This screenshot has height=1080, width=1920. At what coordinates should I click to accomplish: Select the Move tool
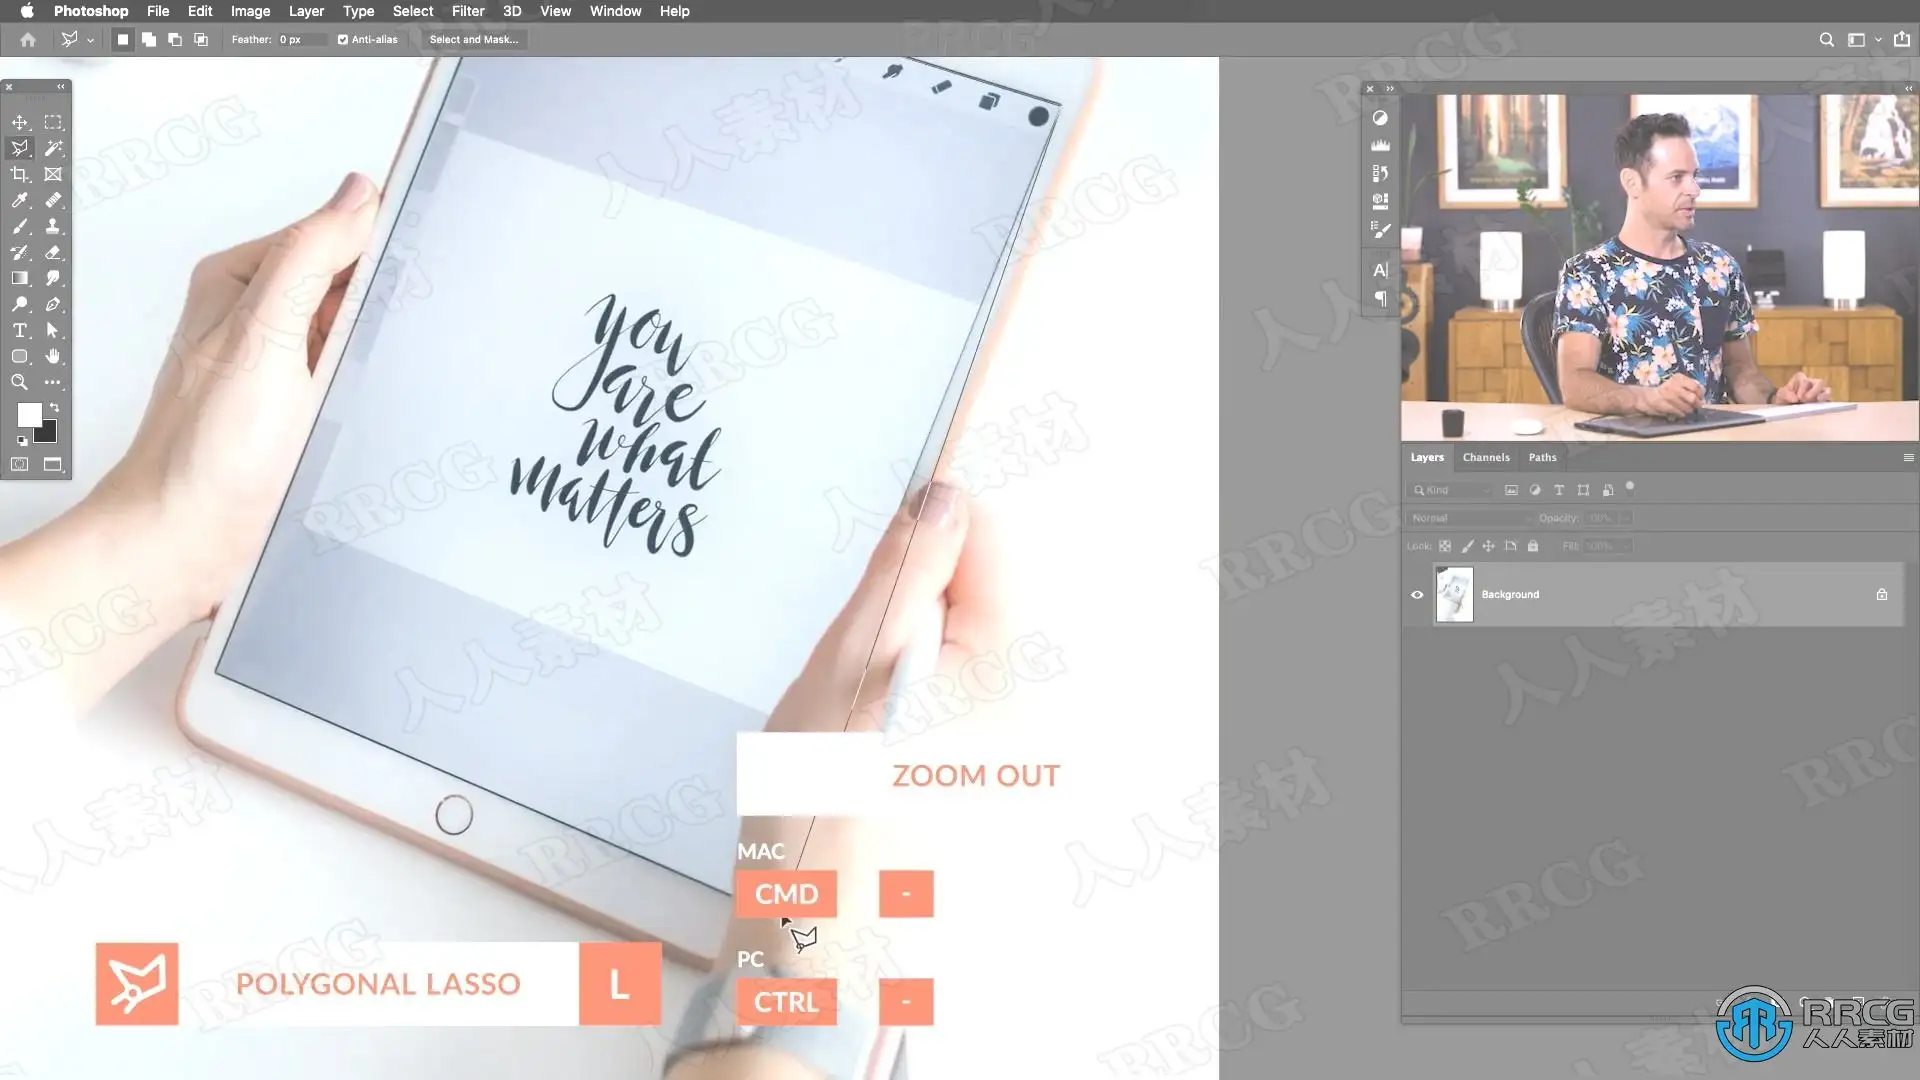click(x=20, y=122)
